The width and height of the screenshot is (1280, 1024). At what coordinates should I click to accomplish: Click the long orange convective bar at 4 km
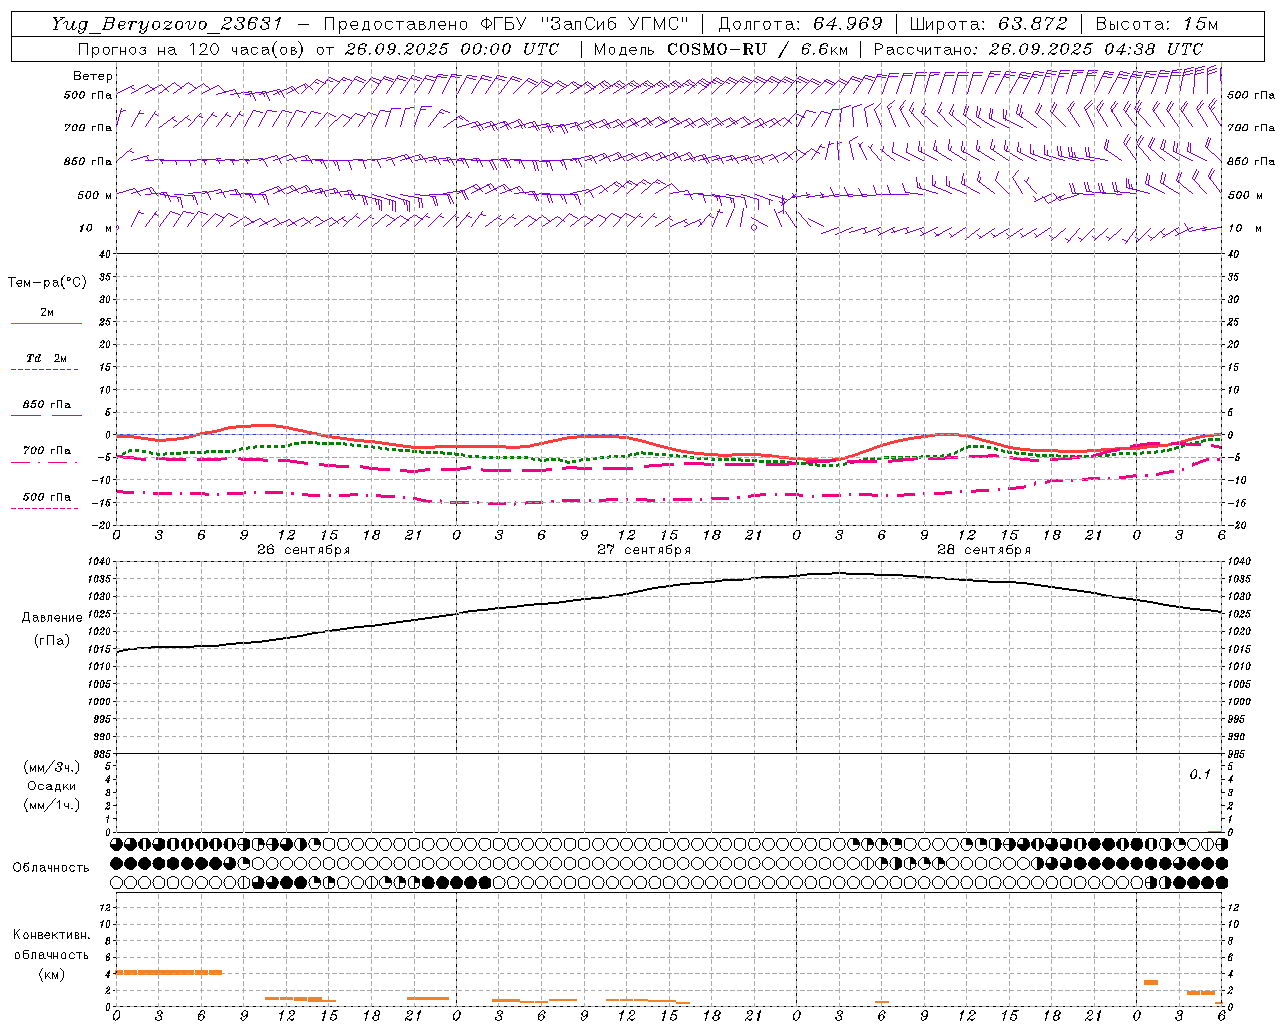[x=169, y=972]
